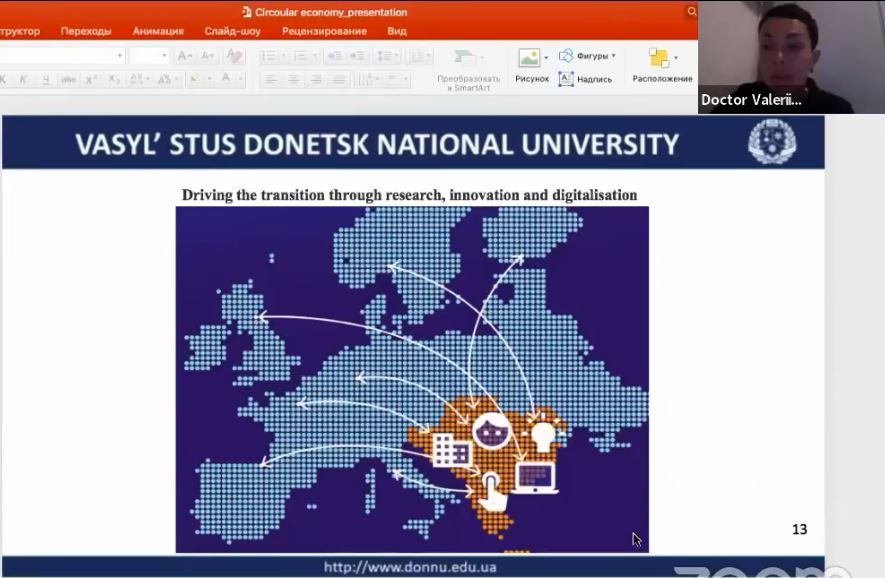Select the 'Driving the transition' heading text
Viewport: 885px width, 578px height.
pos(409,195)
